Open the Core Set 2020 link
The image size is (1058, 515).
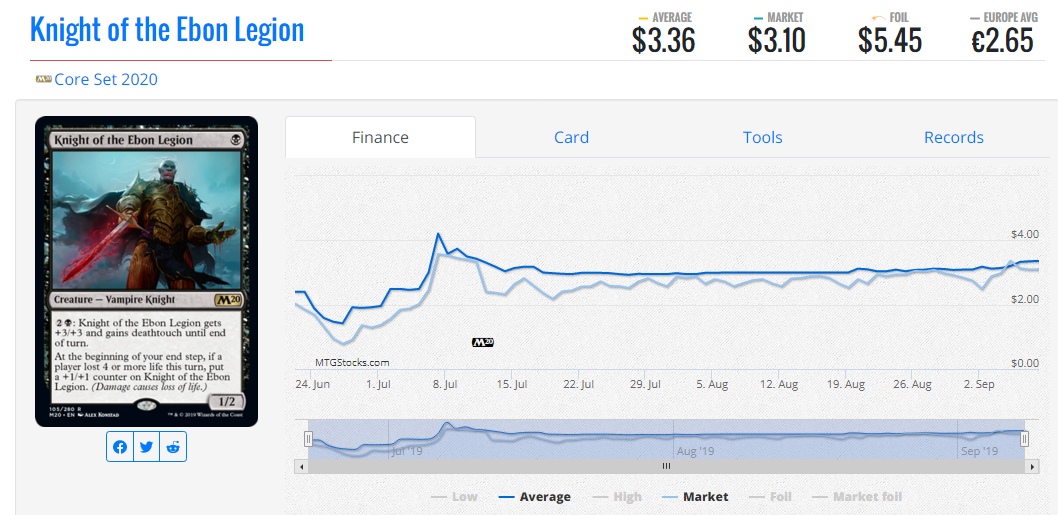[106, 80]
